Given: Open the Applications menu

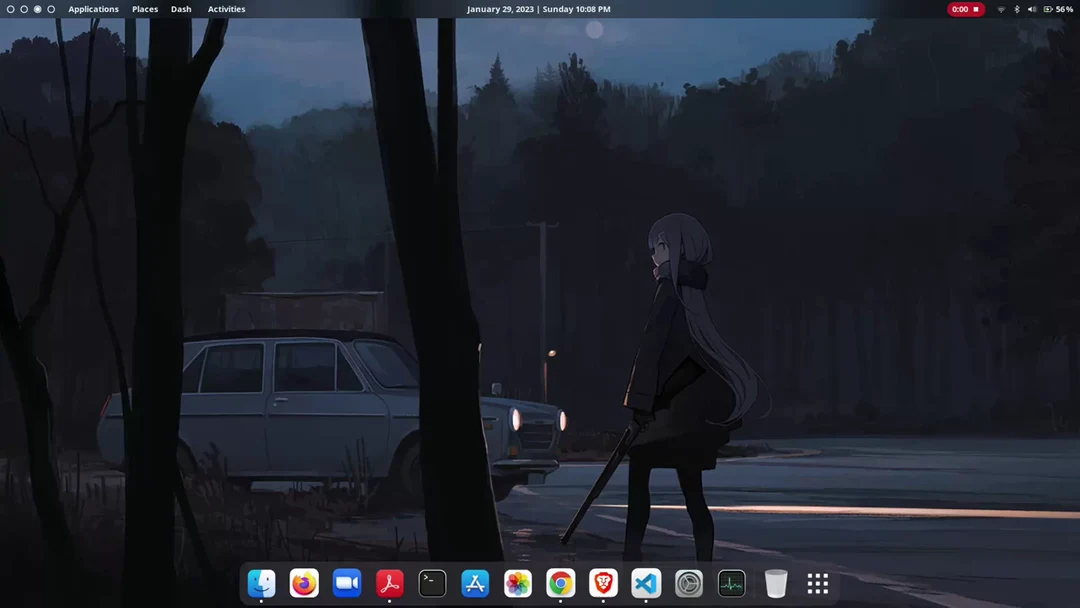Looking at the screenshot, I should coord(93,9).
